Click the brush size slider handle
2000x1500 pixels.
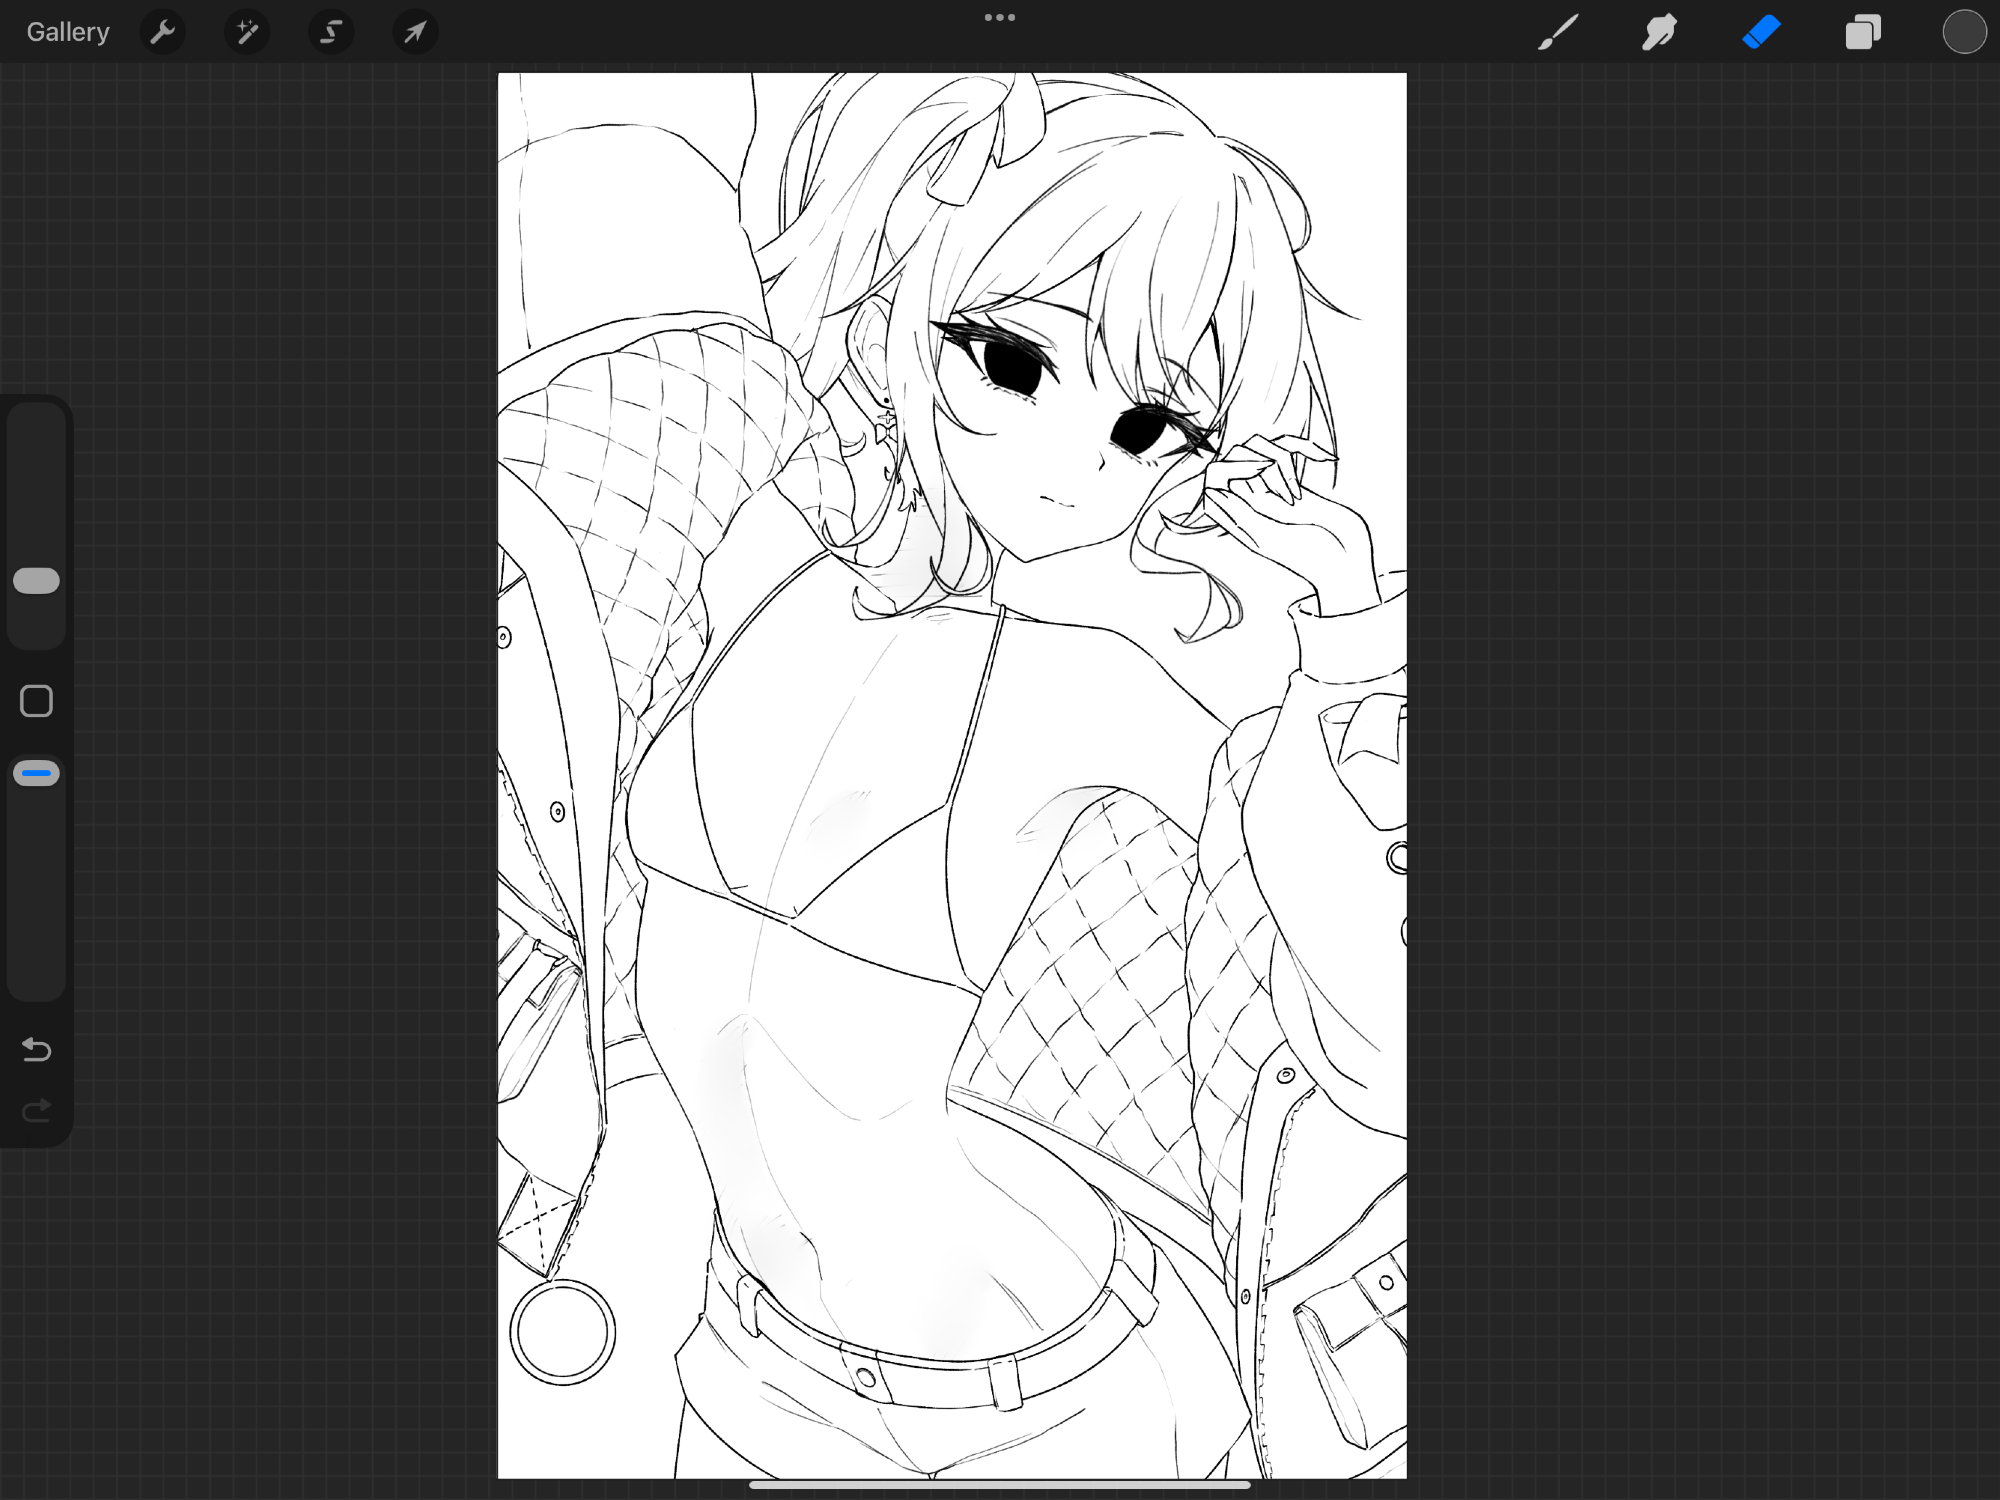(37, 581)
